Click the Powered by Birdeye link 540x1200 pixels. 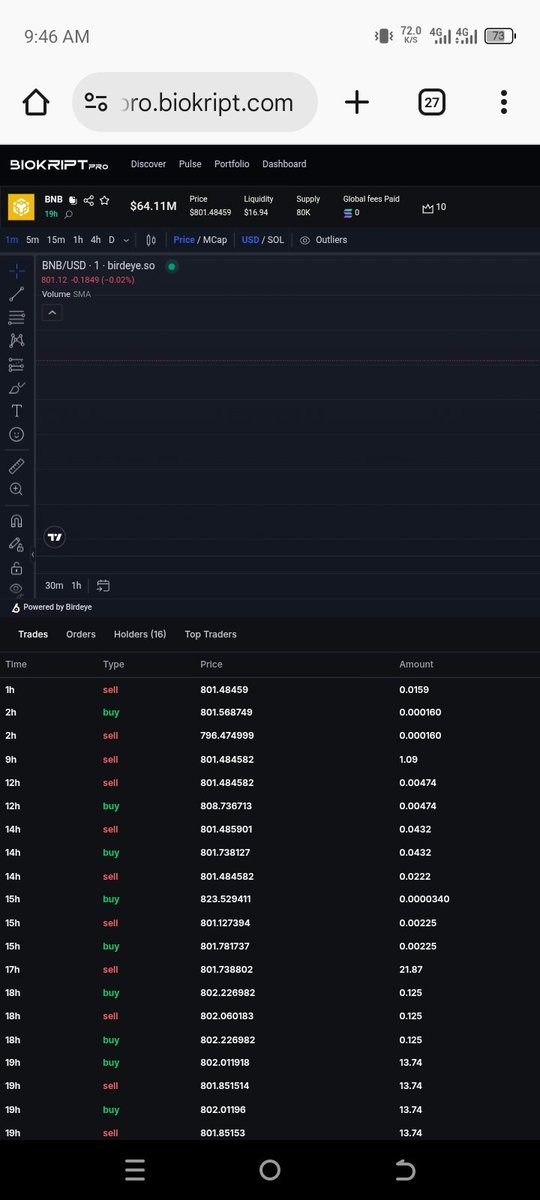pyautogui.click(x=52, y=607)
